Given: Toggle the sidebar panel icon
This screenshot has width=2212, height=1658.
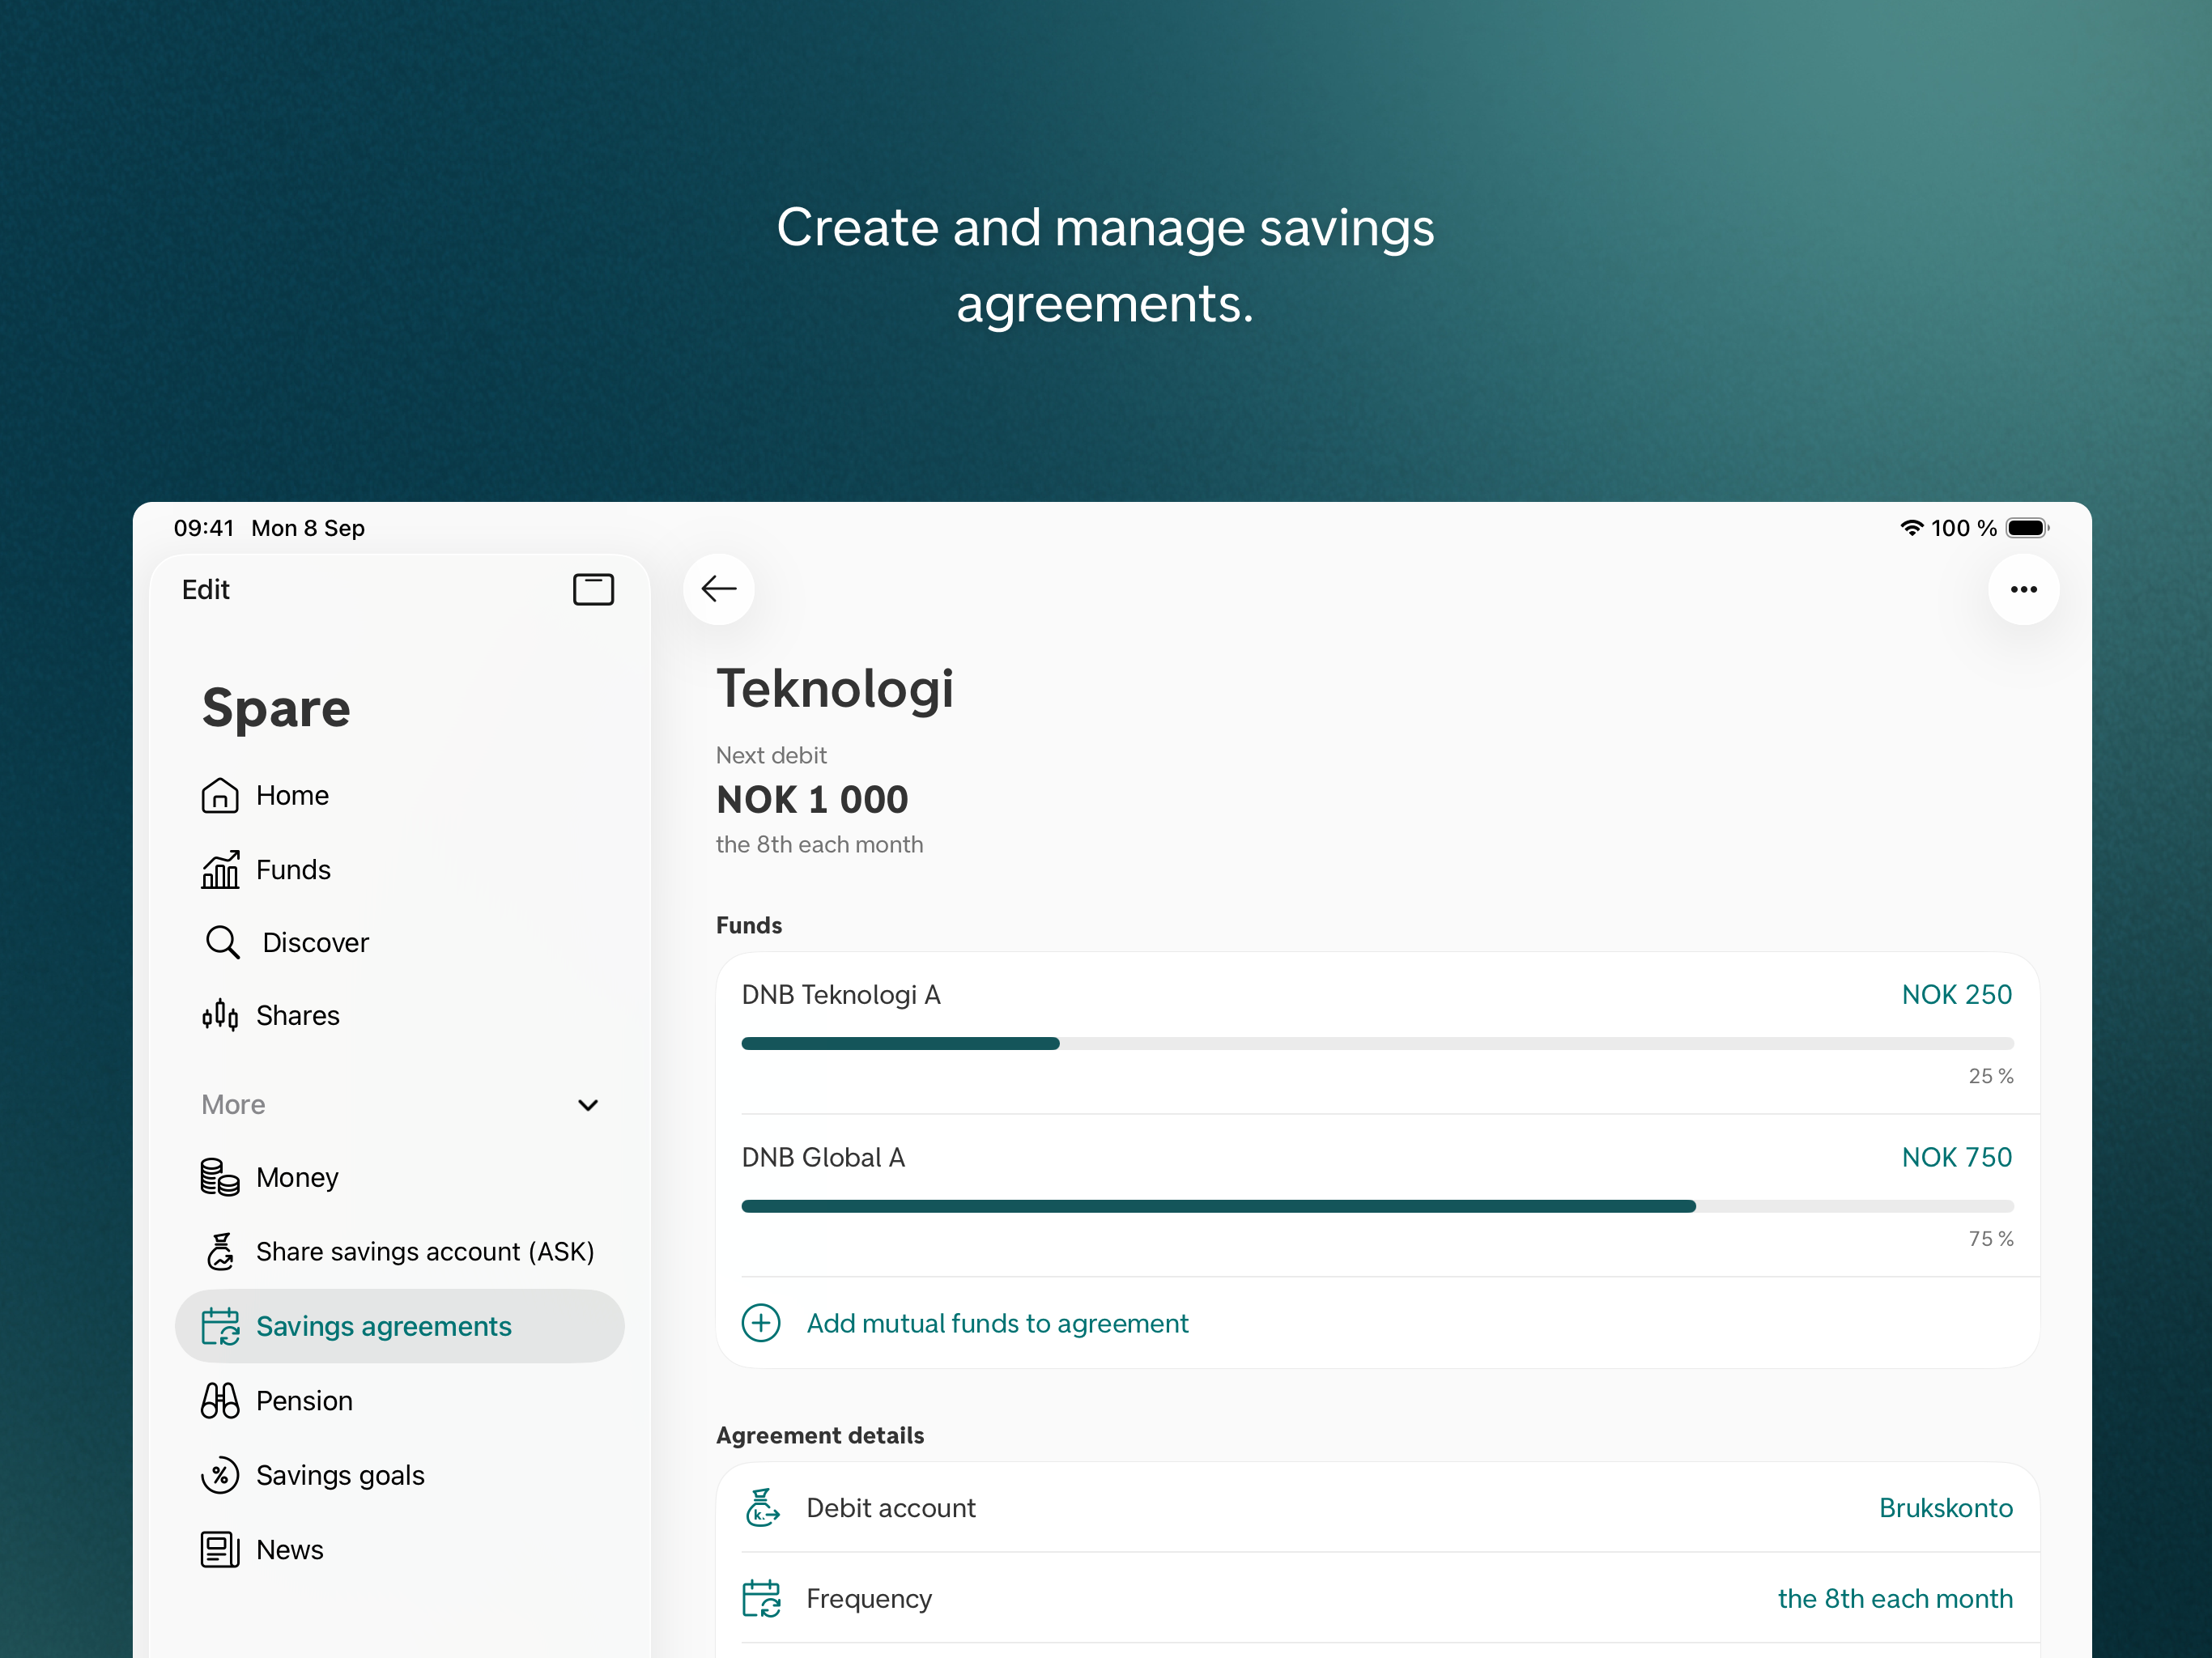Looking at the screenshot, I should click(x=593, y=589).
